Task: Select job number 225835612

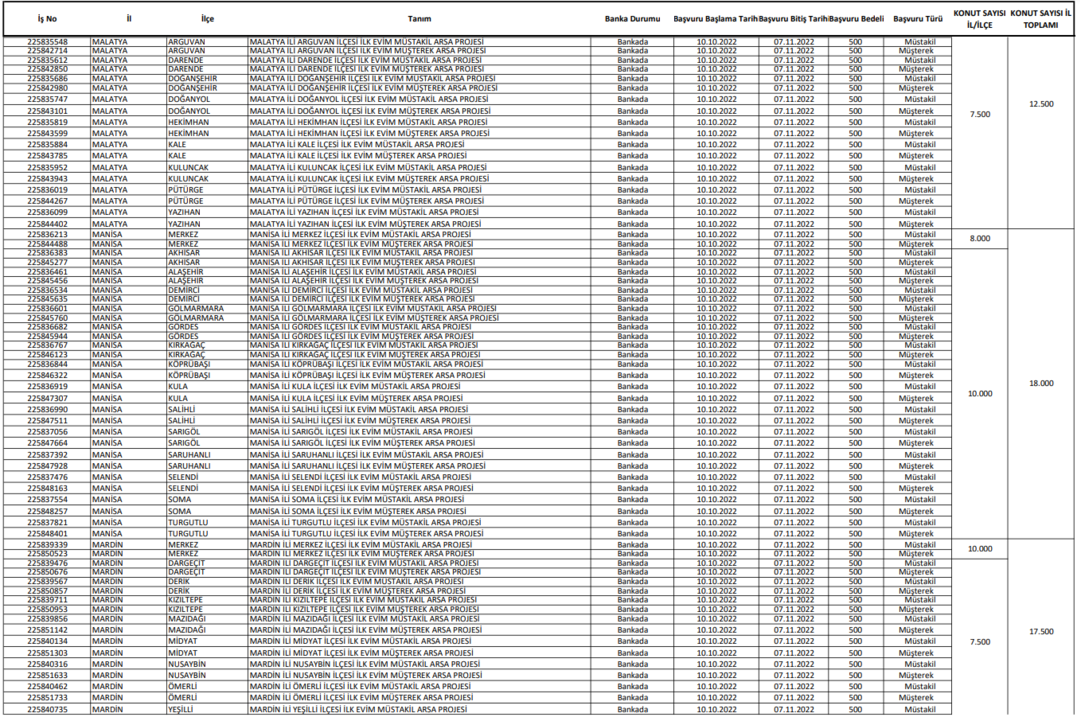Action: 48,60
